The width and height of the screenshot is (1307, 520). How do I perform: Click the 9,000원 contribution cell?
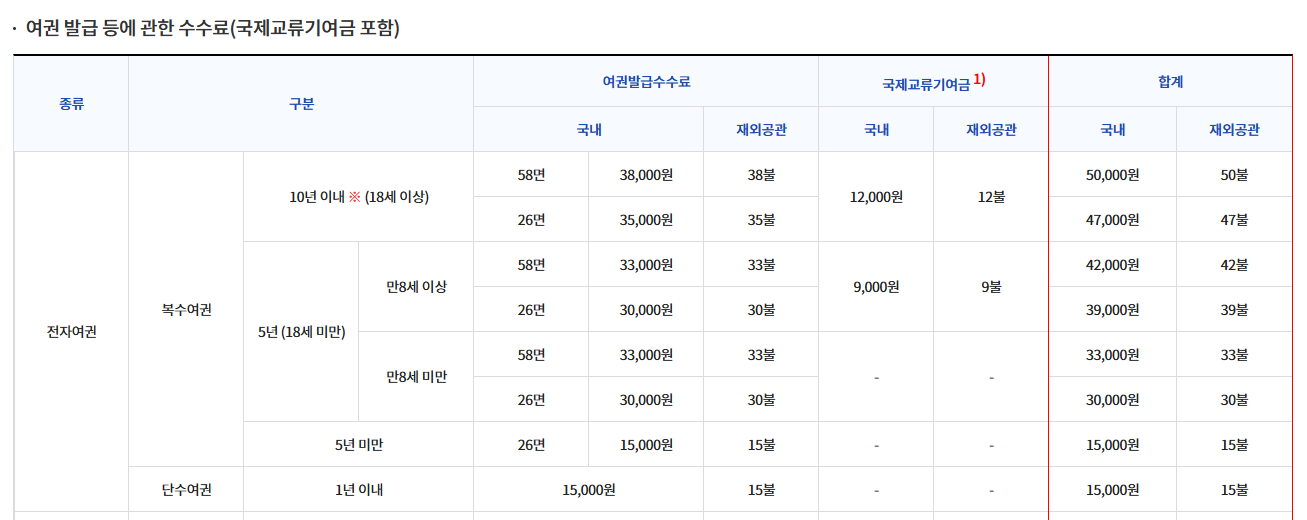click(876, 287)
